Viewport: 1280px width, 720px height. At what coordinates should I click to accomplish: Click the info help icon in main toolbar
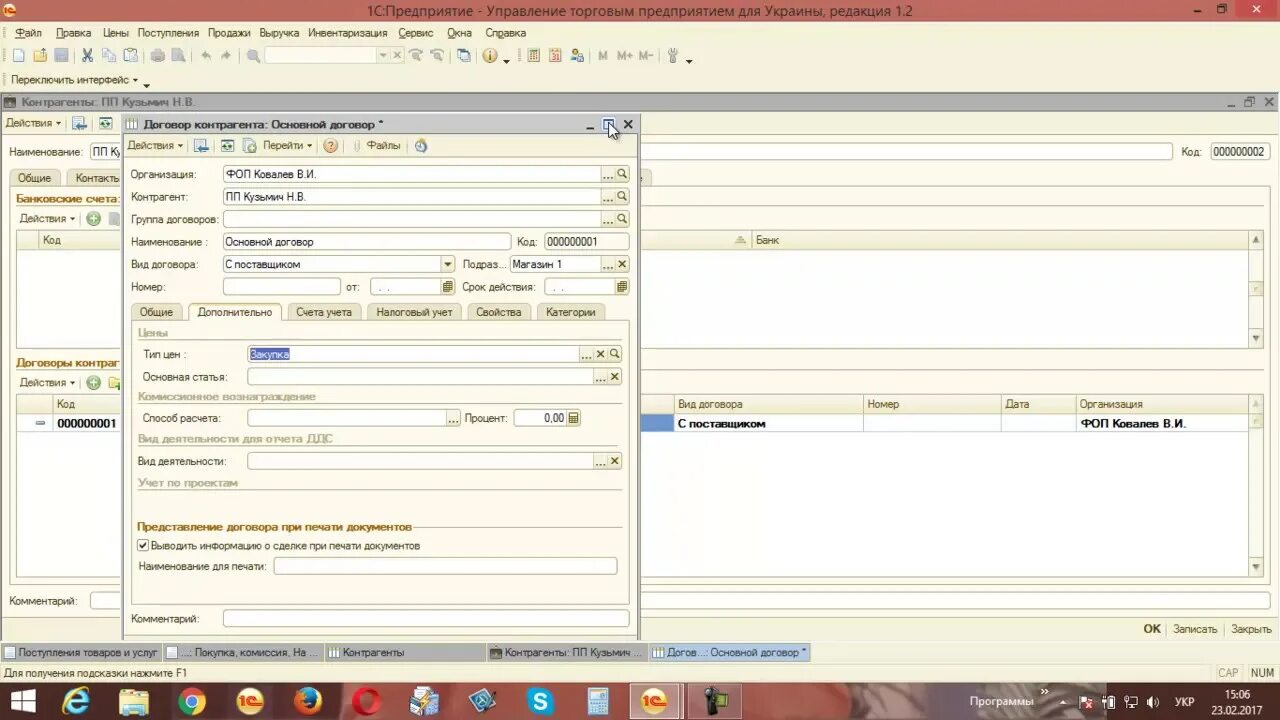click(x=490, y=56)
